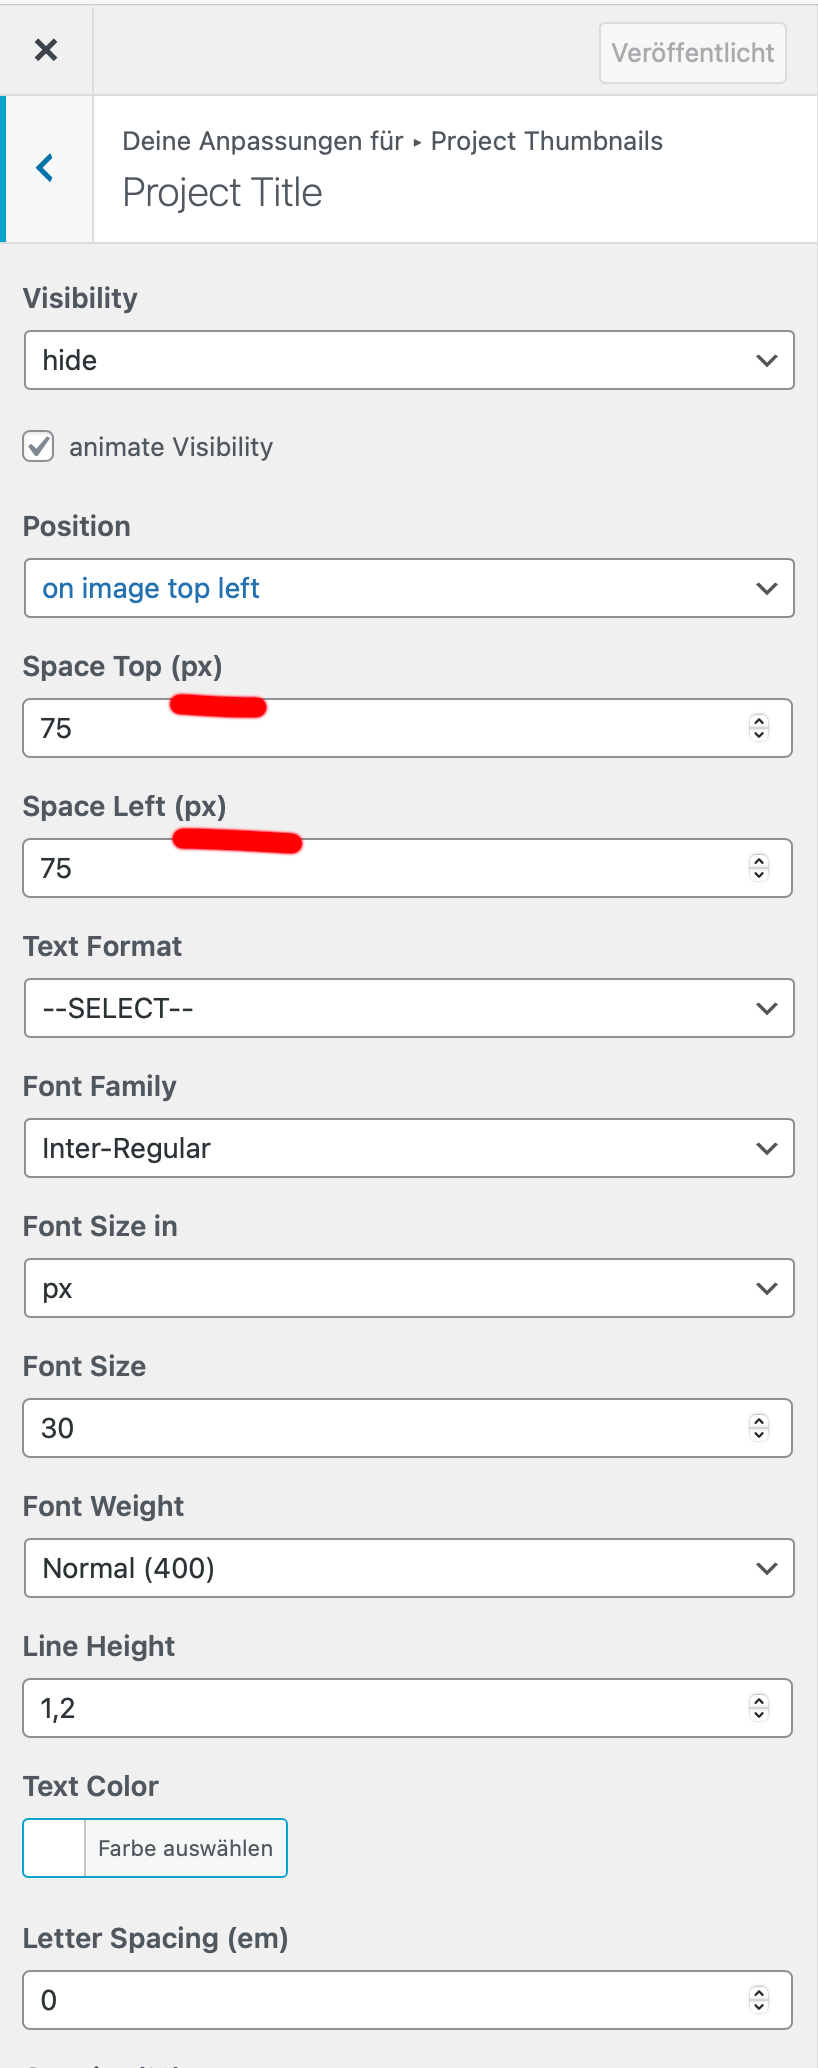Toggle the animate Visibility checkbox
This screenshot has height=2068, width=818.
[x=39, y=446]
